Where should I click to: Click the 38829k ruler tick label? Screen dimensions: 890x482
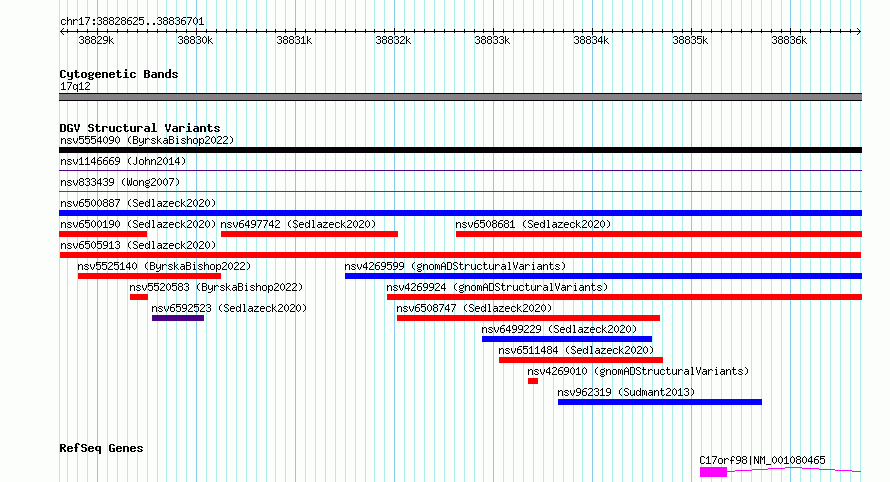tap(96, 40)
